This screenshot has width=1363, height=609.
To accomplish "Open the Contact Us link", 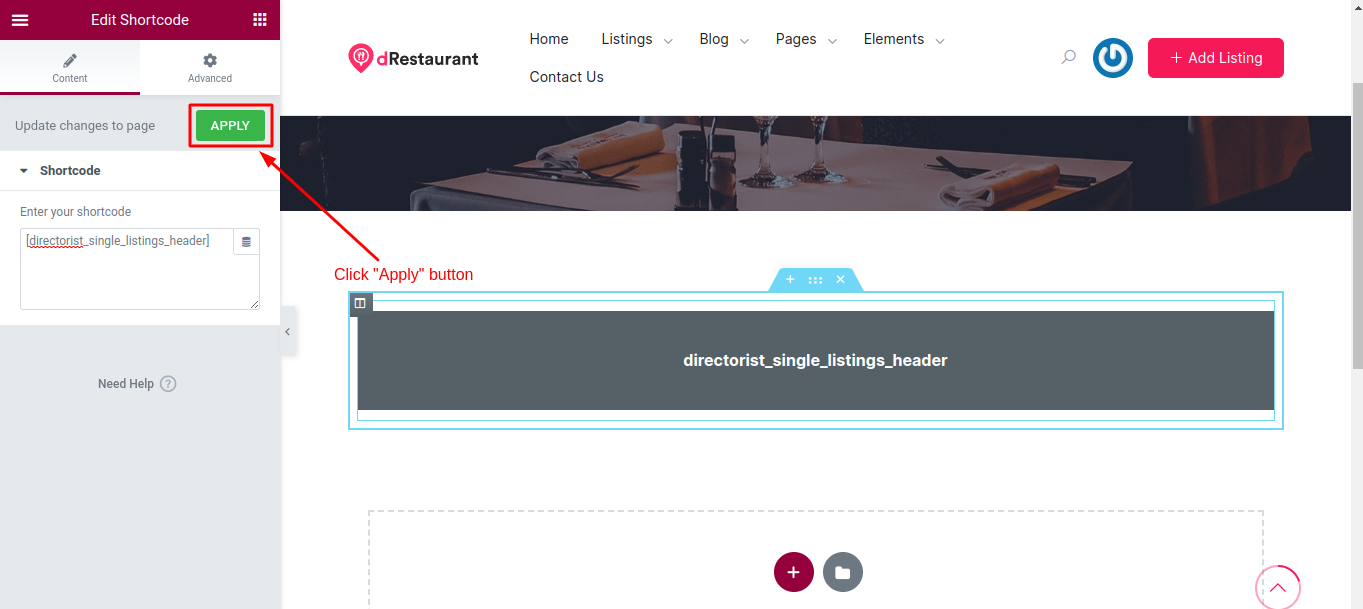I will pos(567,77).
